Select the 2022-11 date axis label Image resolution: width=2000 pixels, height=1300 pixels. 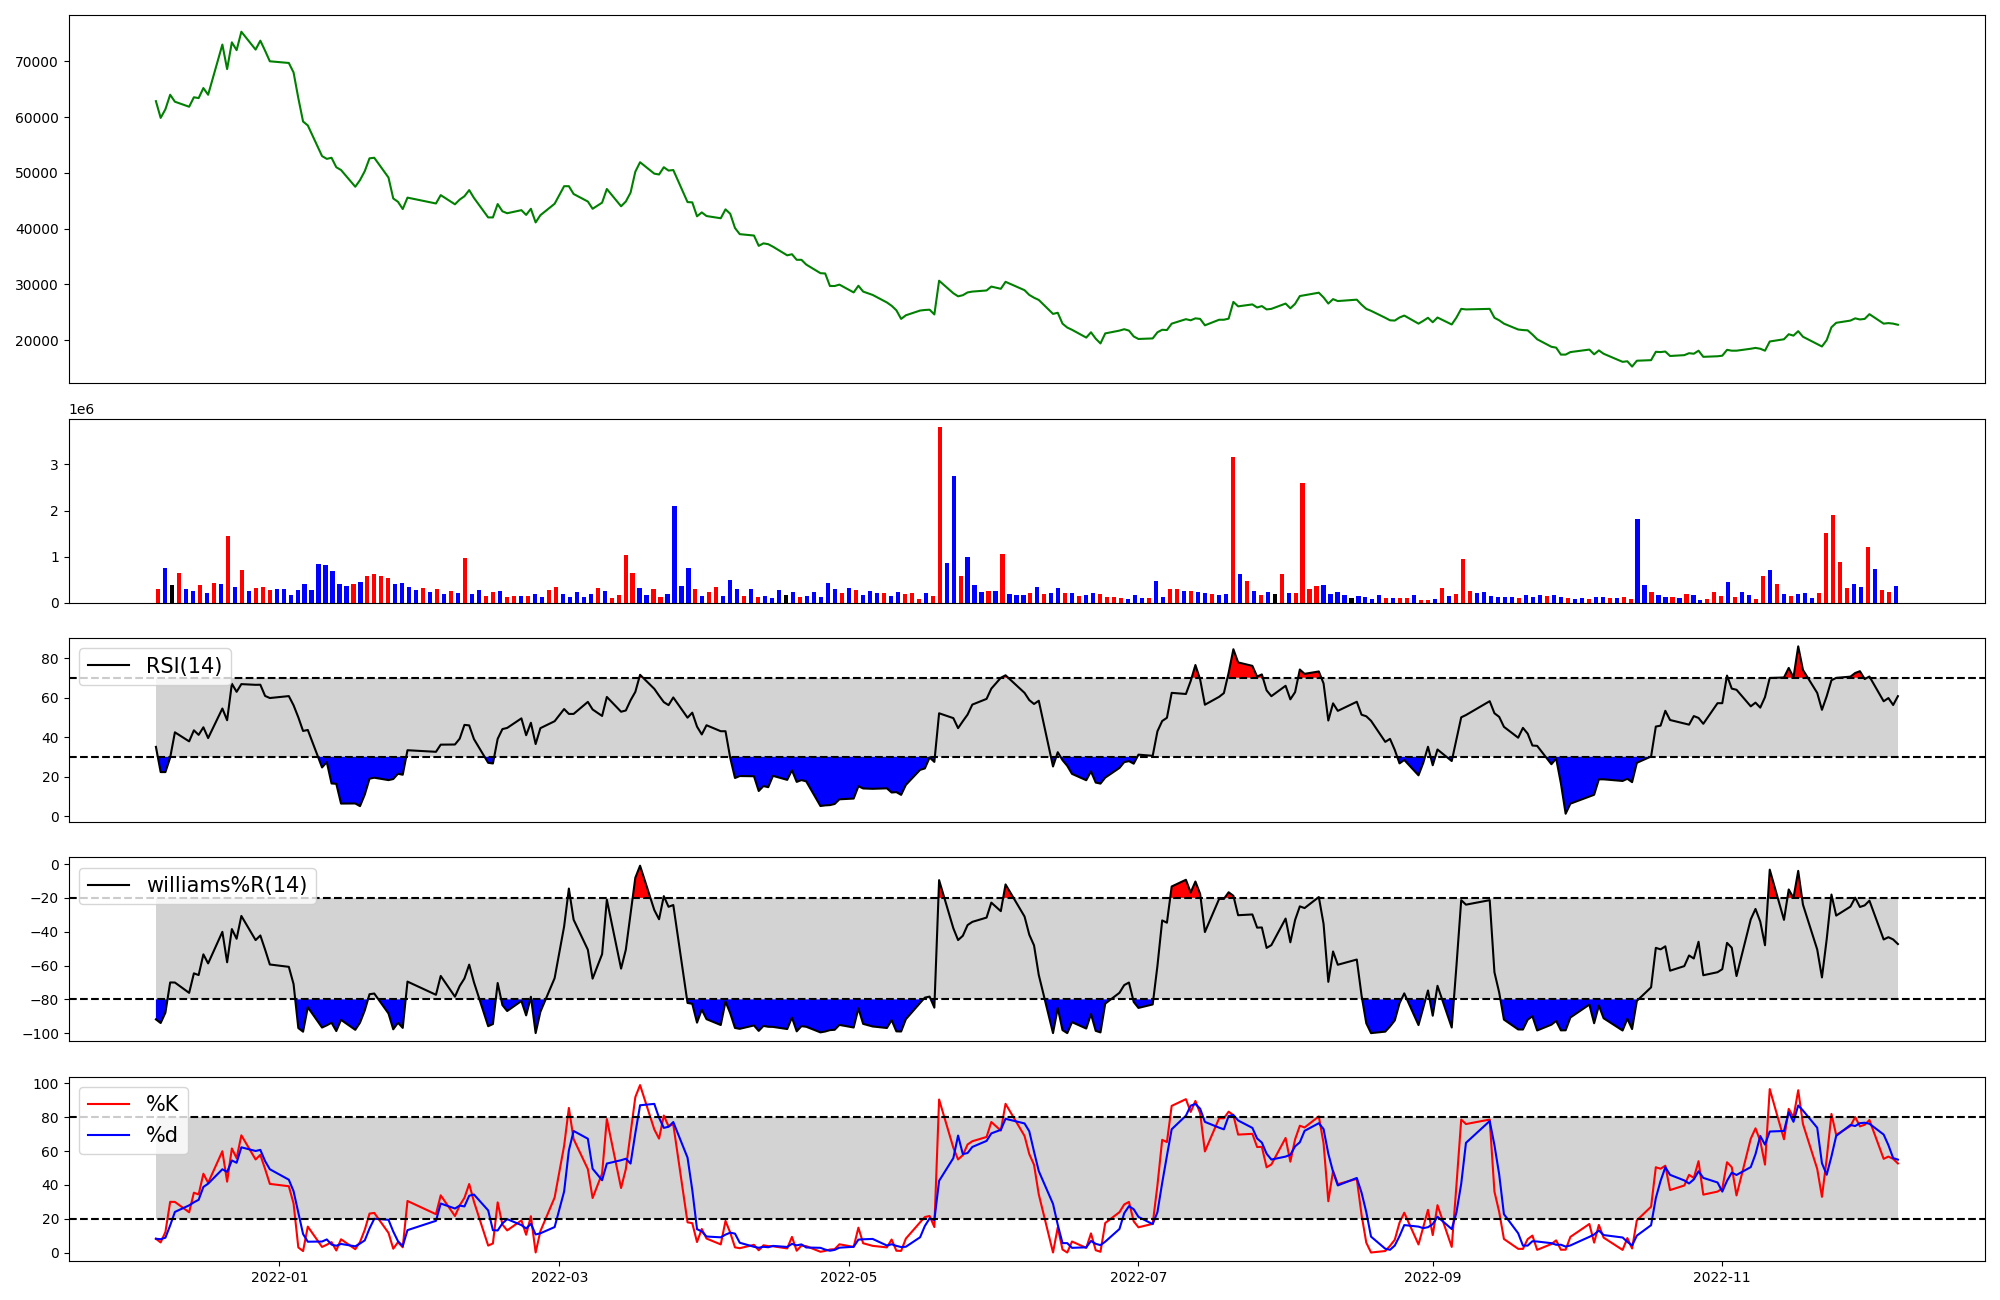[1722, 1277]
